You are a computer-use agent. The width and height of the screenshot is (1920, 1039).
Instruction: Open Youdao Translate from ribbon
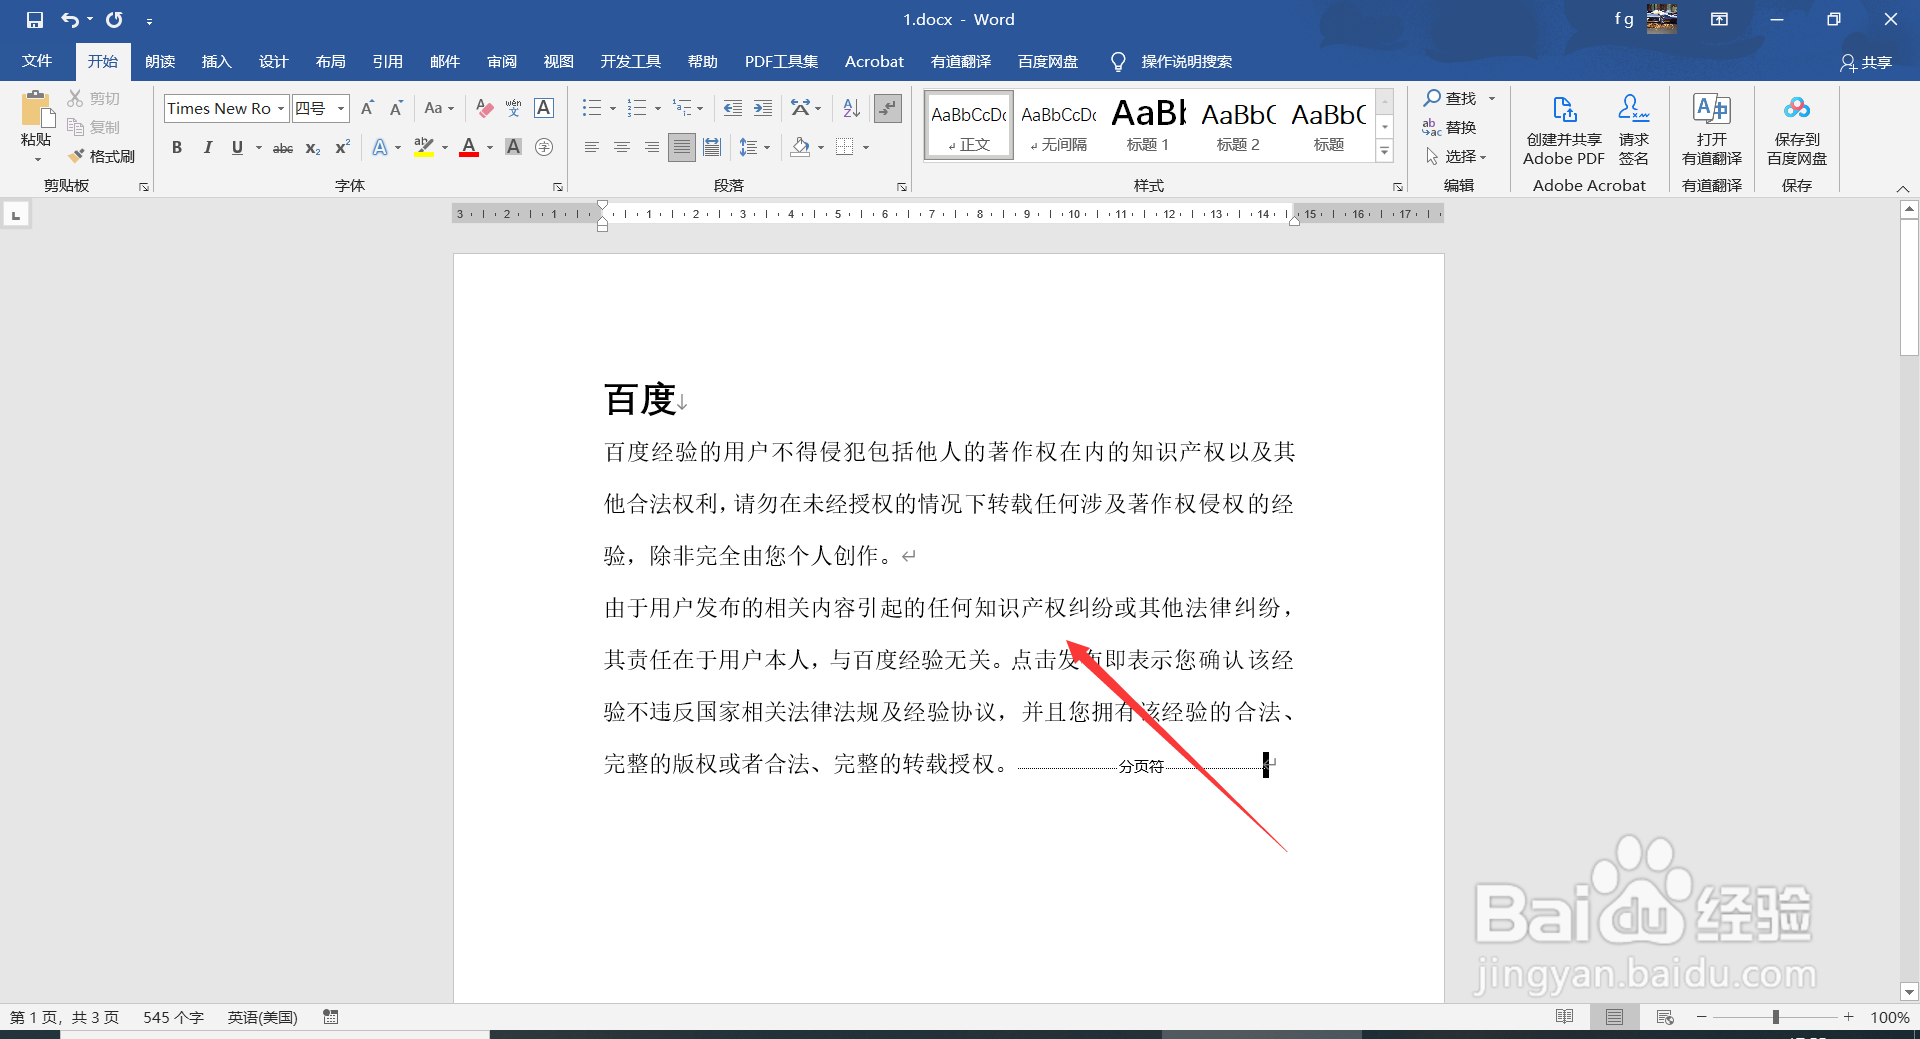coord(1712,128)
